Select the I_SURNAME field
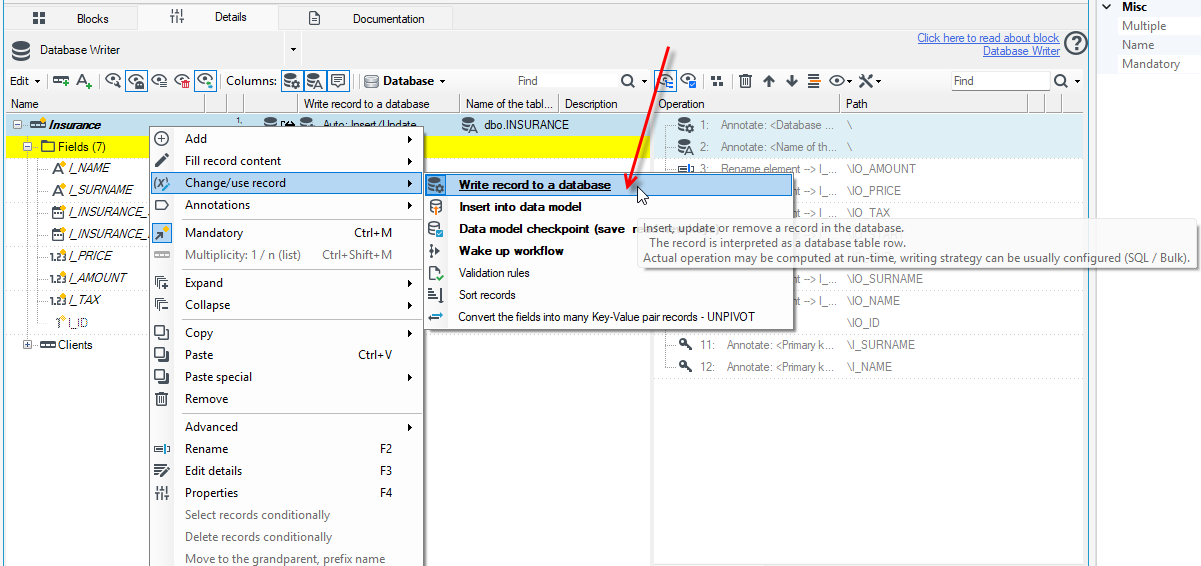The height and width of the screenshot is (566, 1201). click(x=100, y=190)
